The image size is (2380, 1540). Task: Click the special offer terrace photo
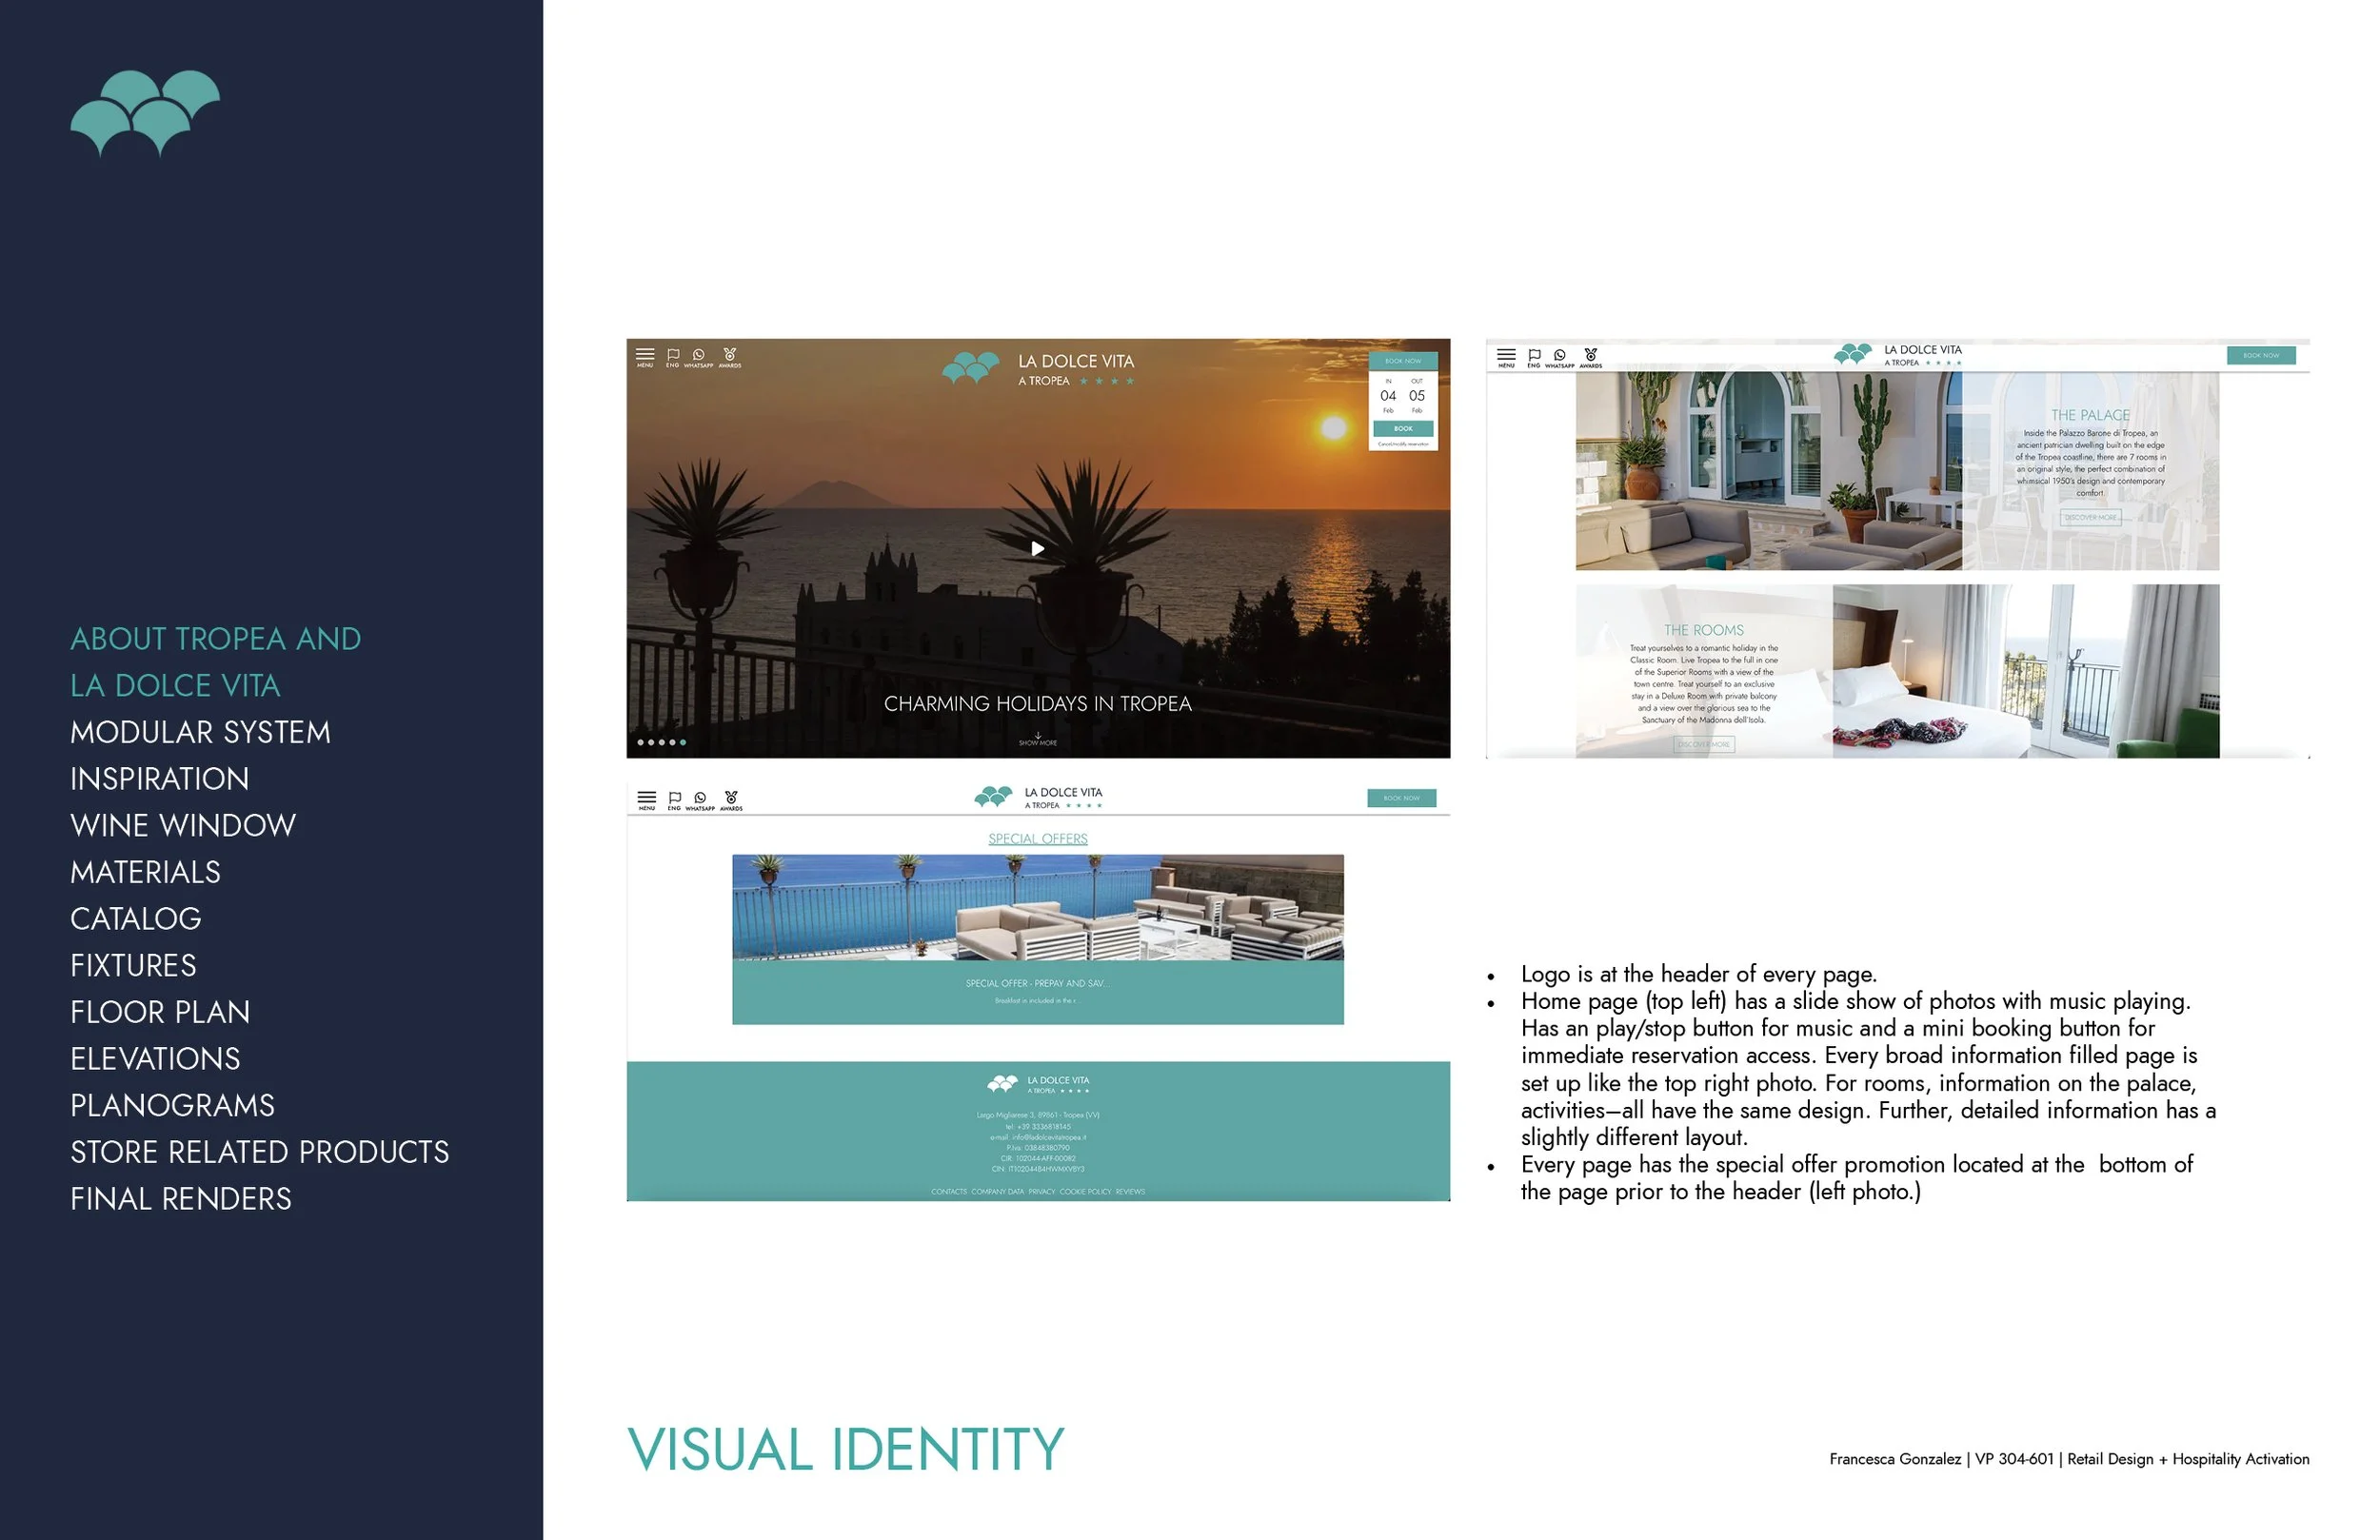tap(1038, 907)
